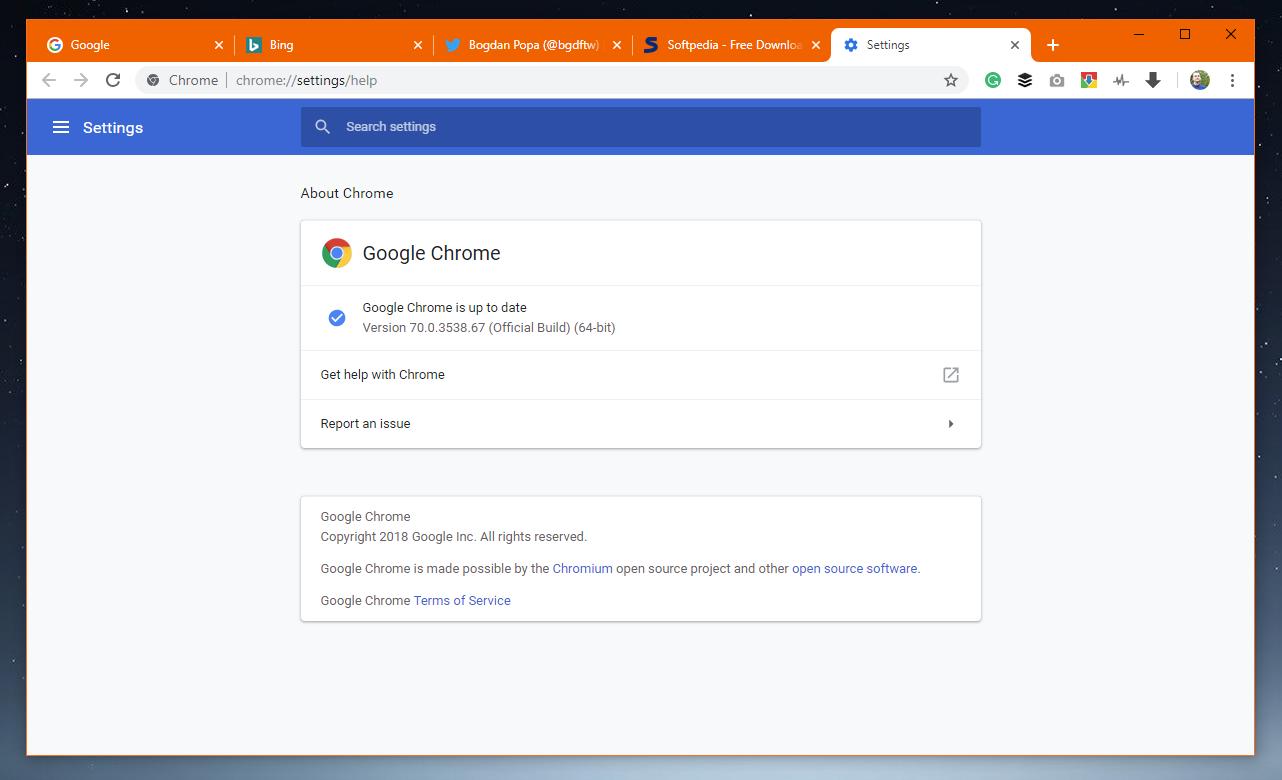Viewport: 1282px width, 780px height.
Task: Click the Google Chrome is up to date text
Action: [x=444, y=307]
